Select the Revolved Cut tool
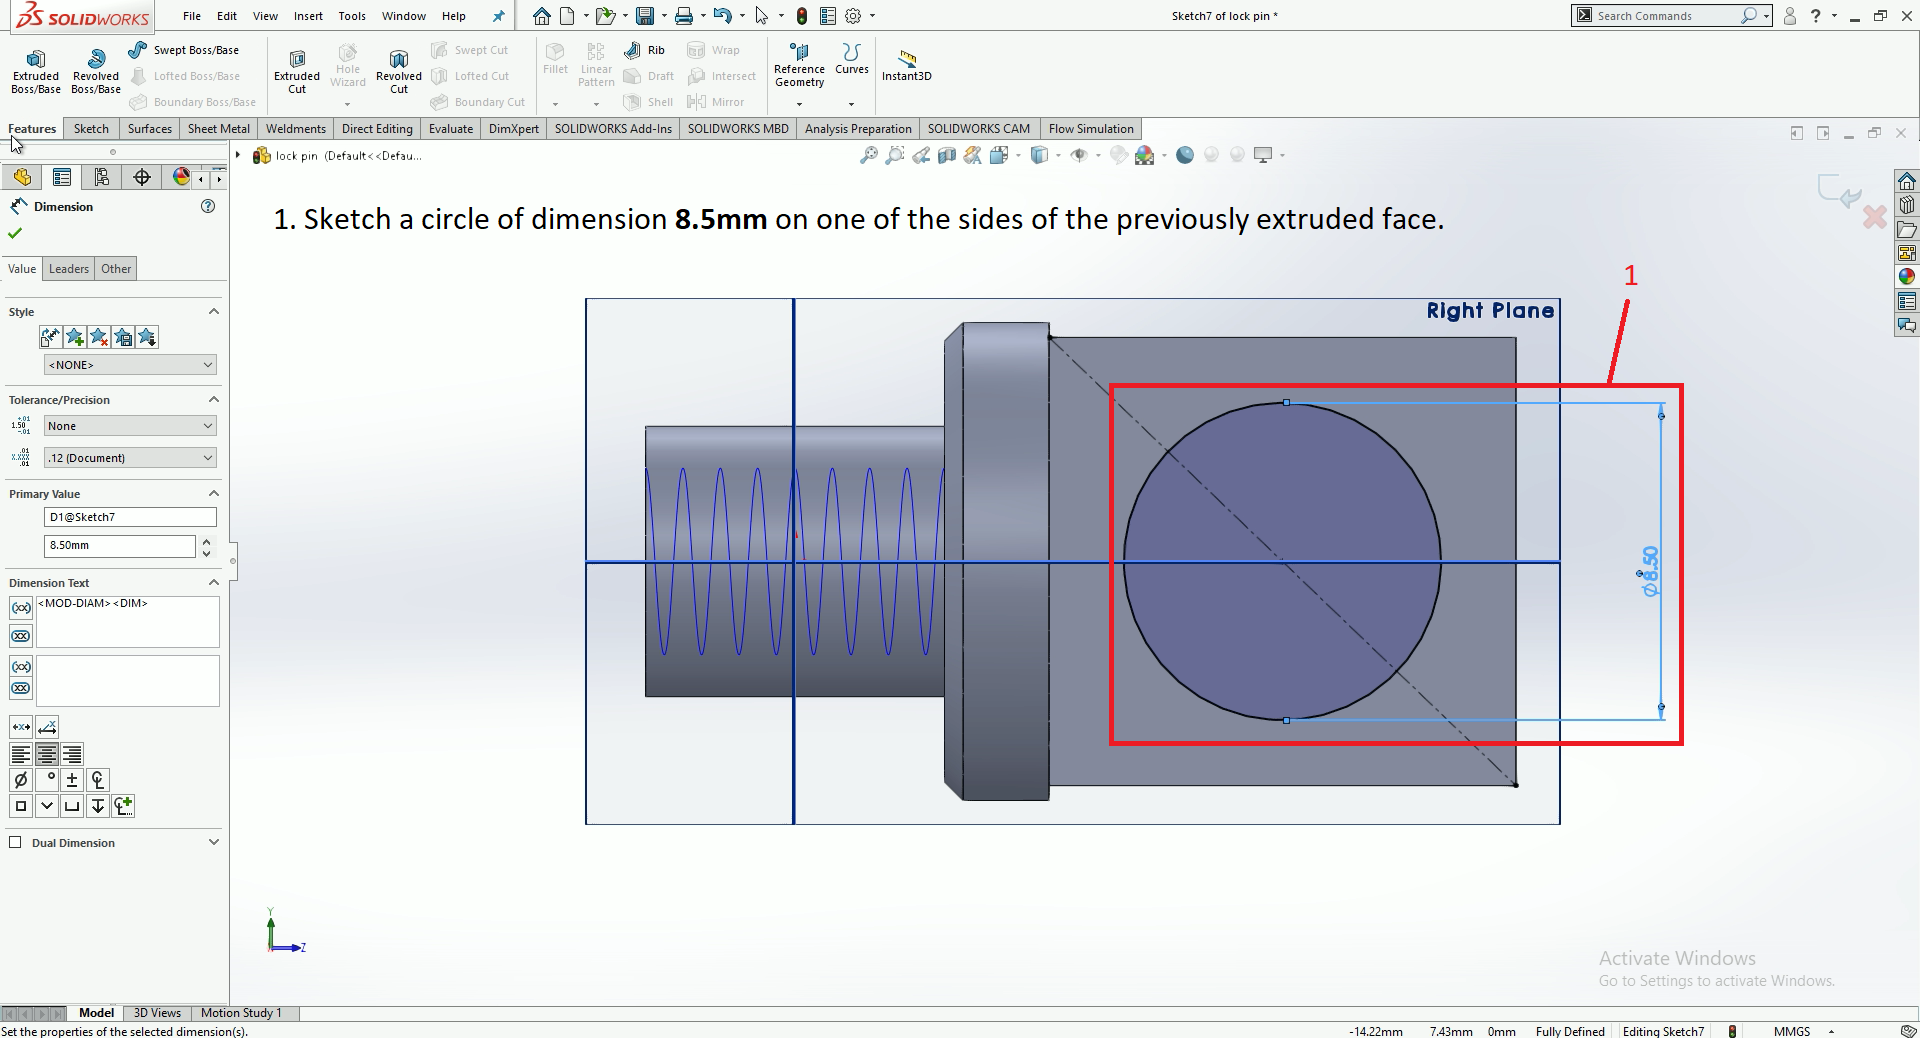The image size is (1920, 1038). pos(399,71)
